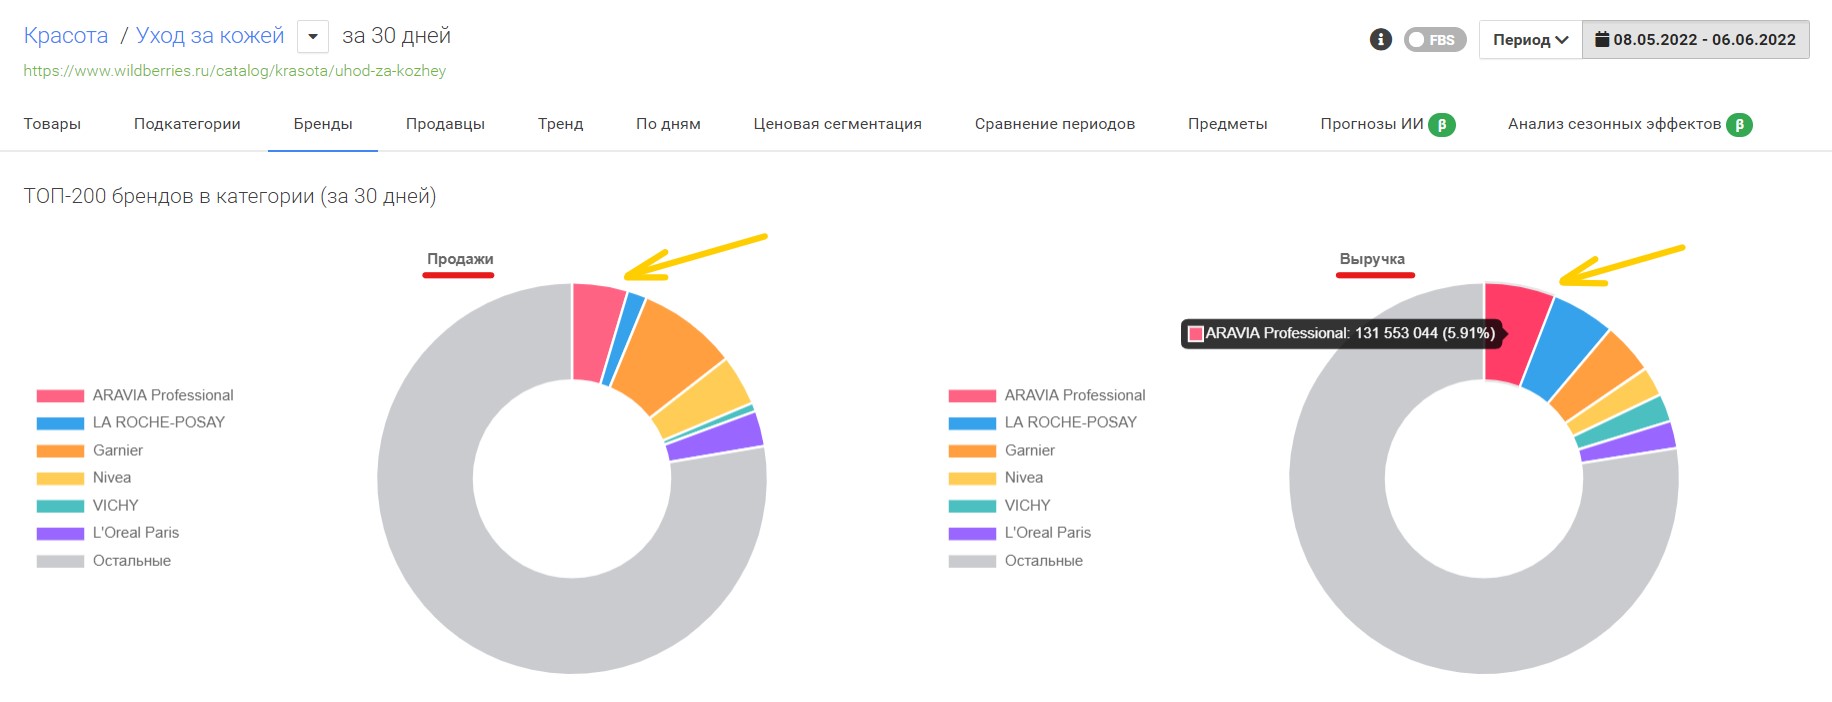1832x702 pixels.
Task: Click LA ROCHE-POSAY blue swatch in sales legend
Action: pos(60,423)
